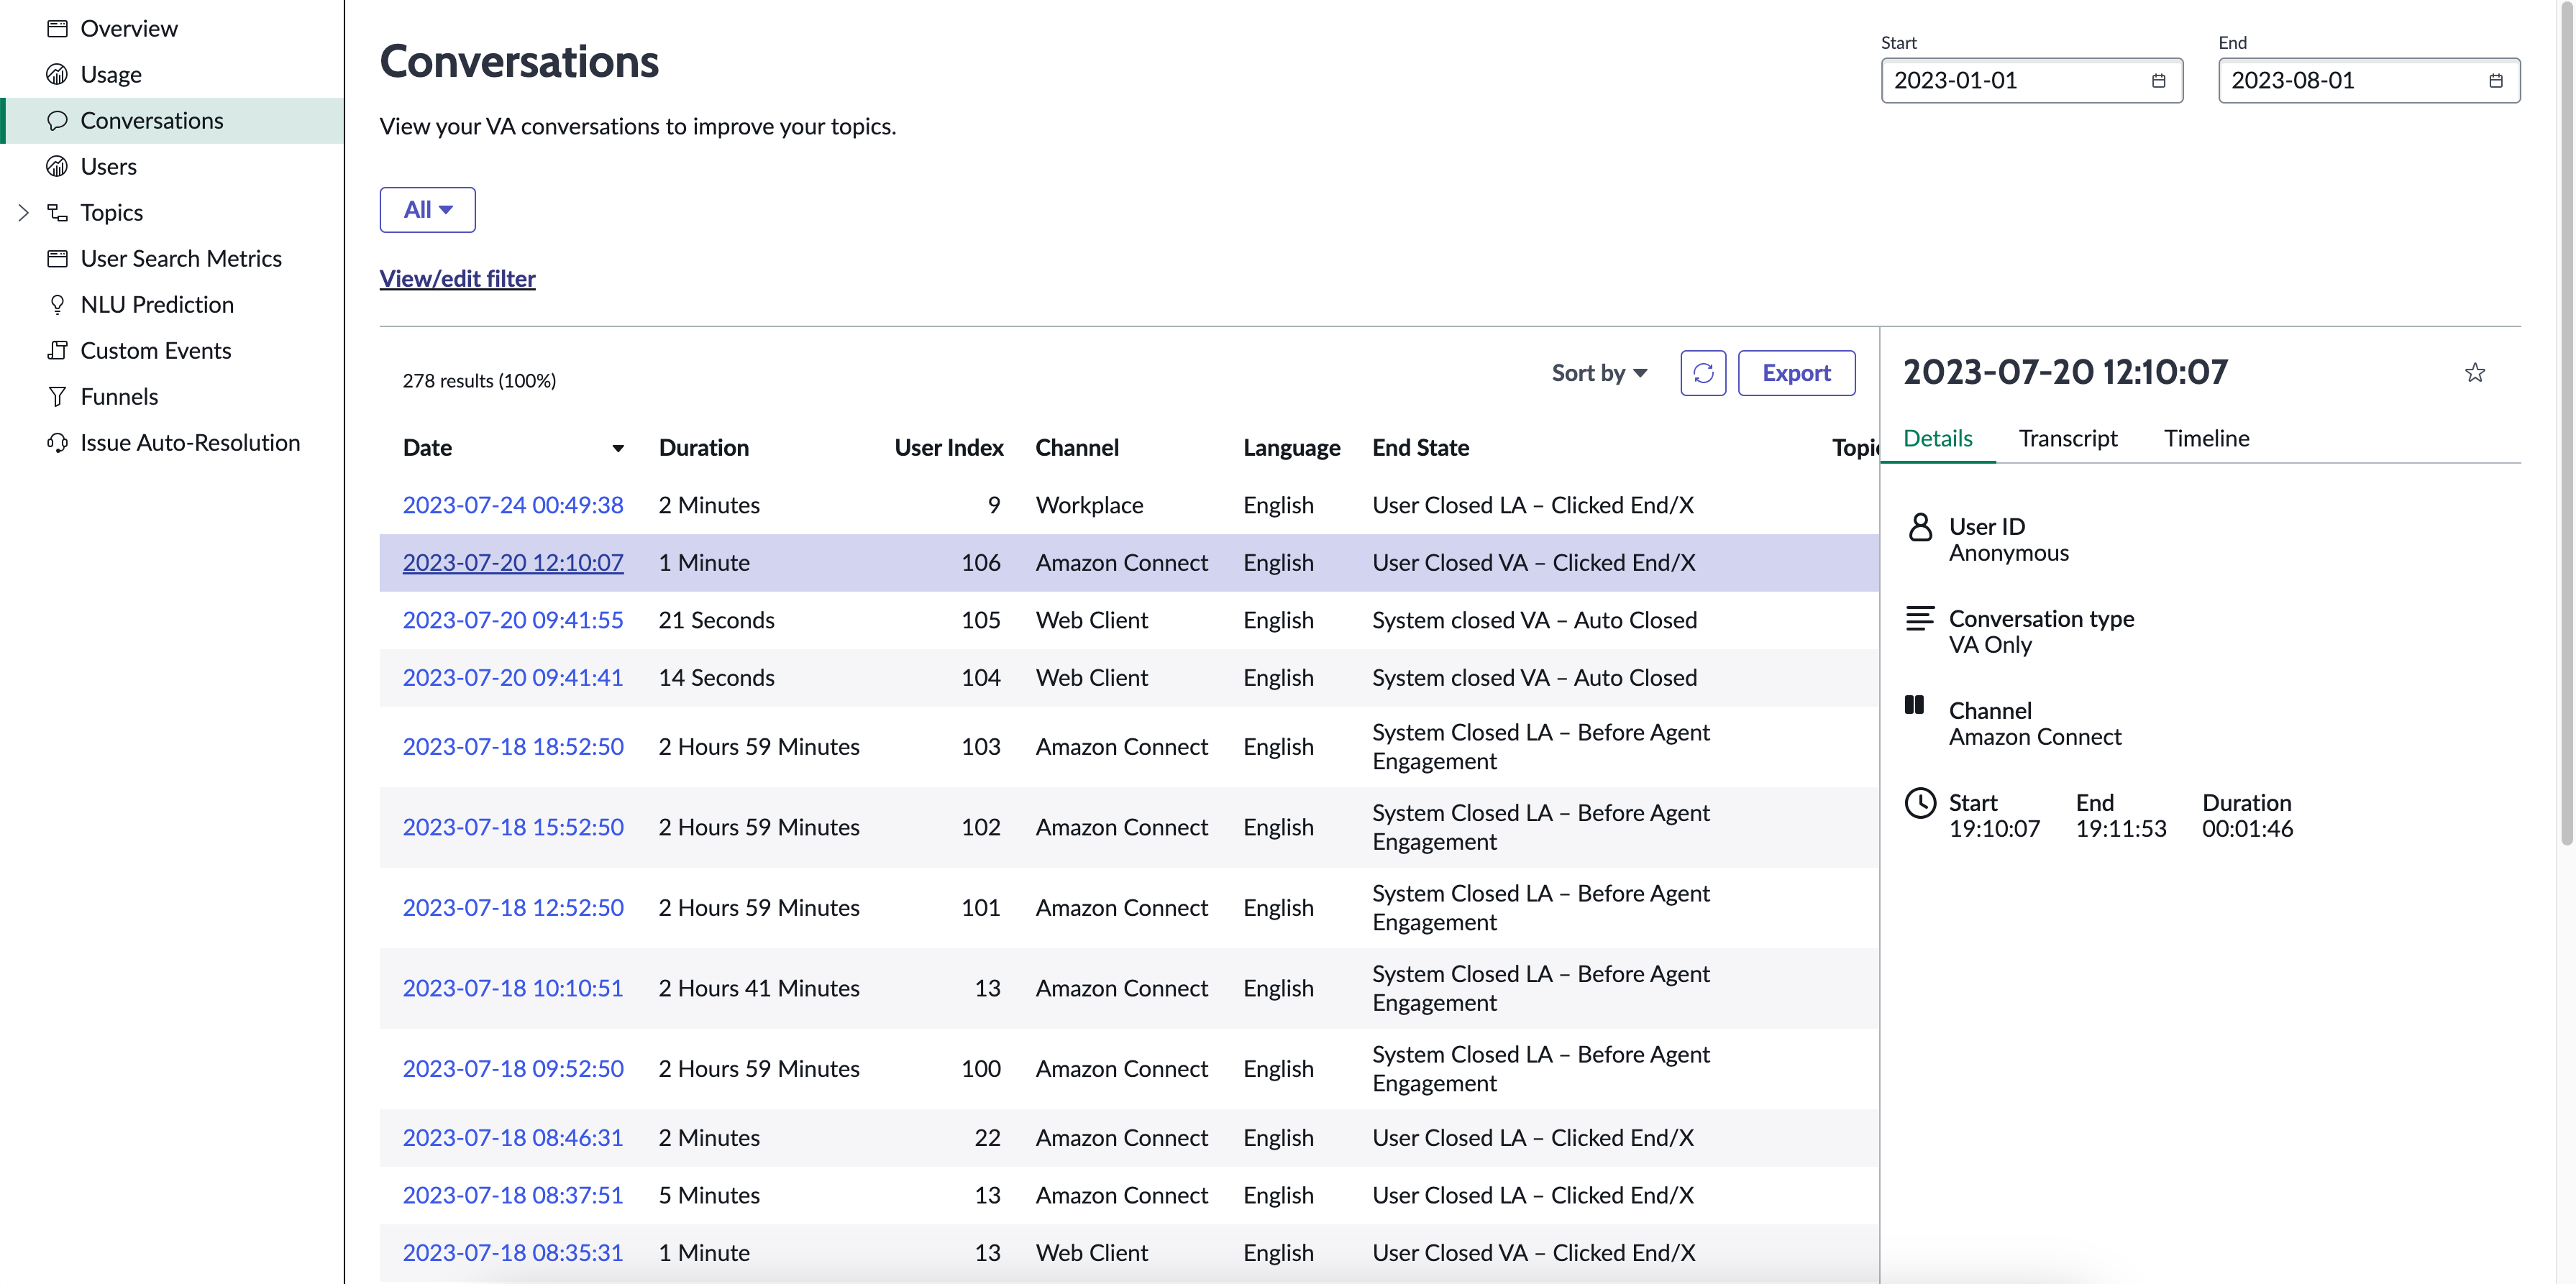Click the User Index column header

[x=948, y=448]
